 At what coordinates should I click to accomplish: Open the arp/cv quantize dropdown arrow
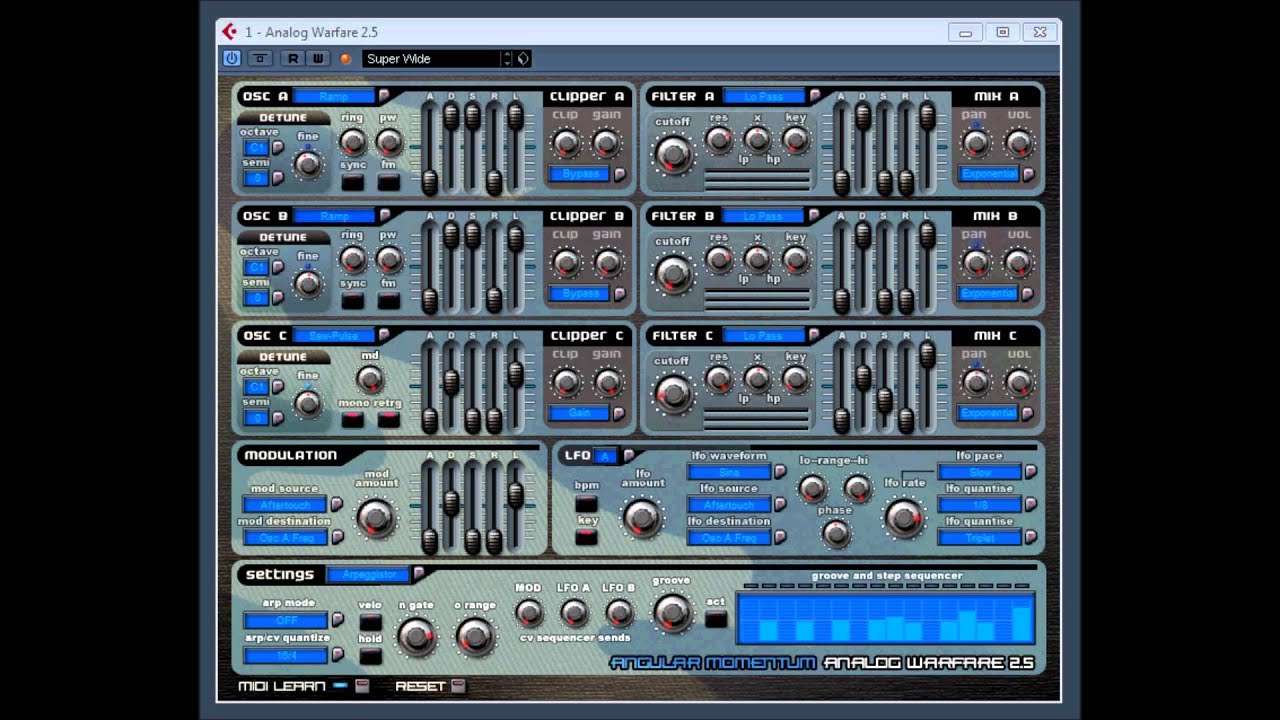pyautogui.click(x=337, y=655)
